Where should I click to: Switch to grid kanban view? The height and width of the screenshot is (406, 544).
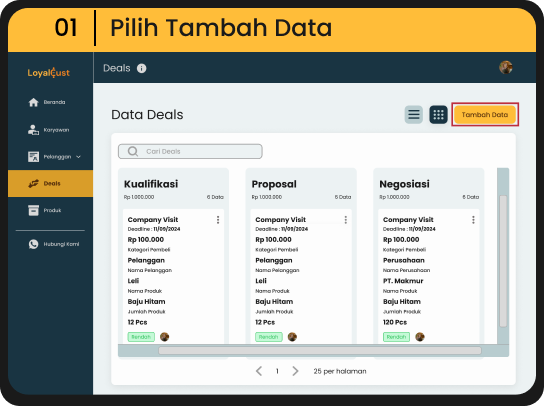pyautogui.click(x=438, y=115)
